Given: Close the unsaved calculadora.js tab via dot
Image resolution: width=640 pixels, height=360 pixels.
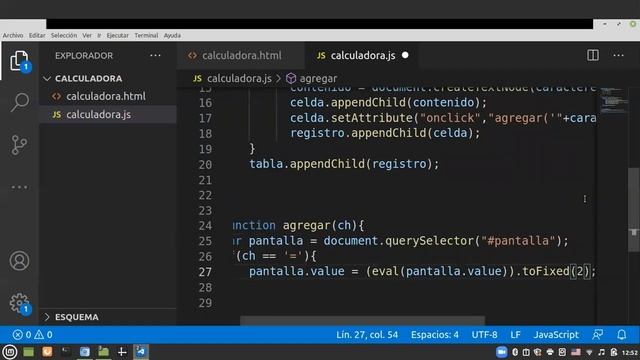Looking at the screenshot, I should tap(405, 55).
